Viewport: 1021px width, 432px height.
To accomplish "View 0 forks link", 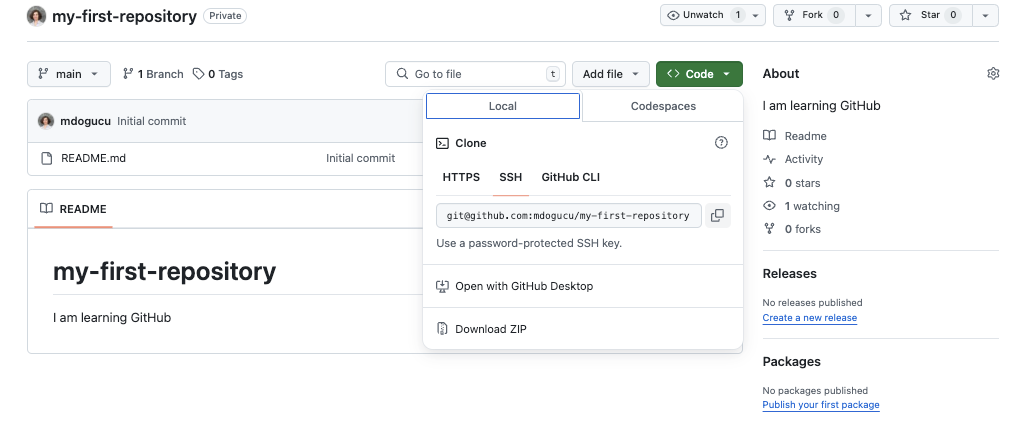I will [802, 229].
